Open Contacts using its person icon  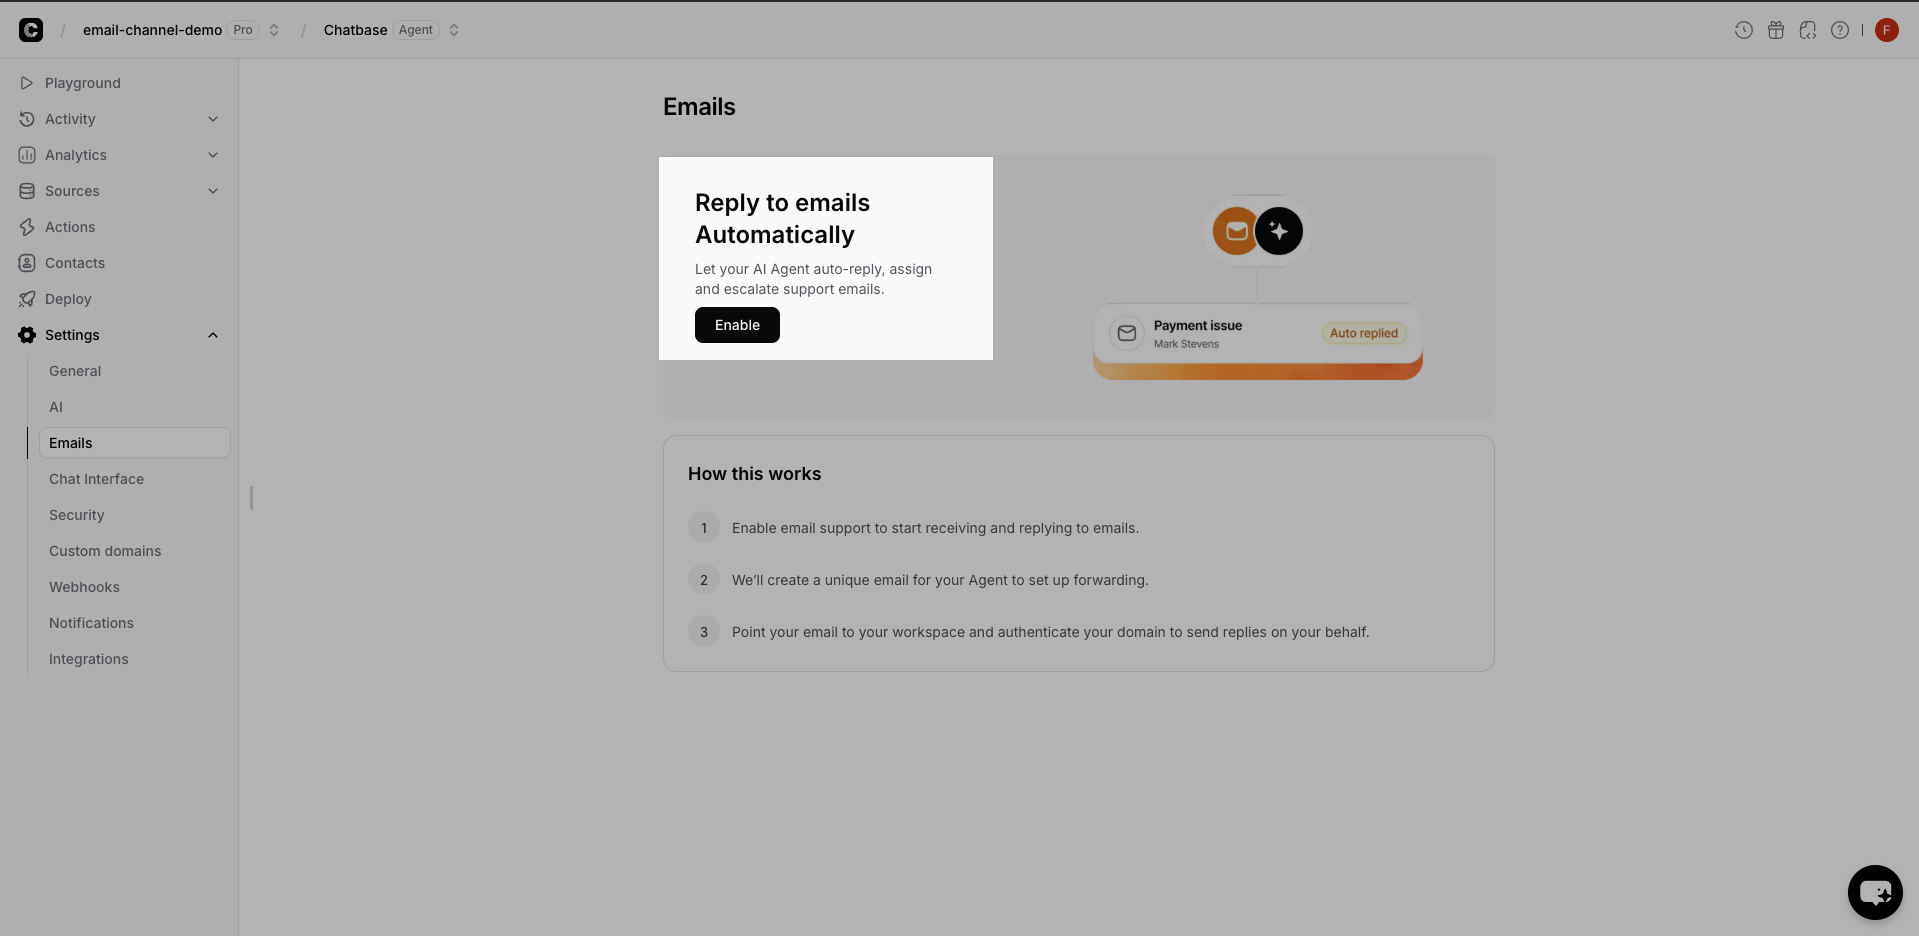coord(27,263)
